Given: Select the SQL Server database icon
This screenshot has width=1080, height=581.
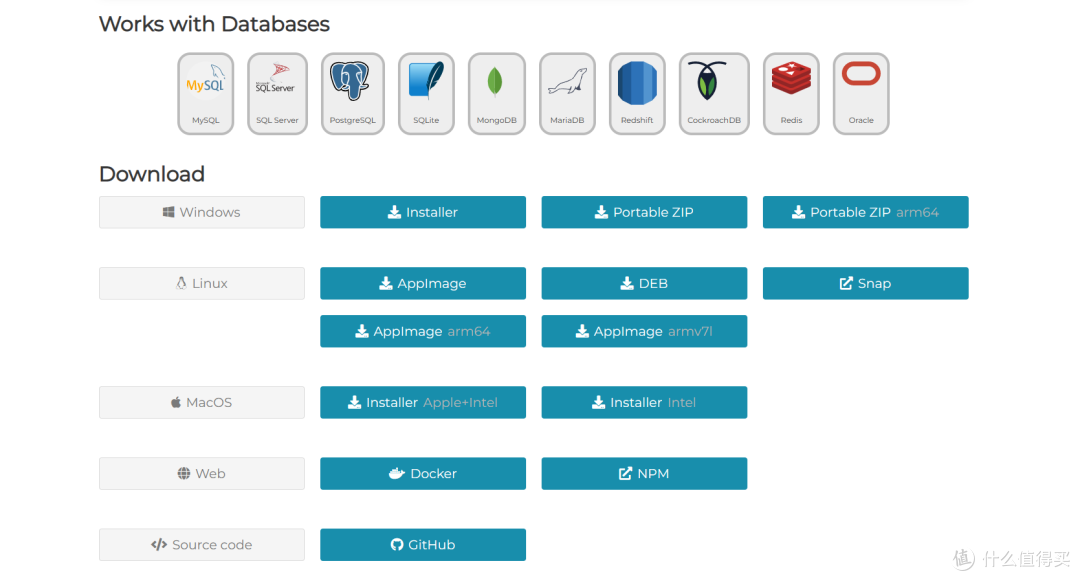Looking at the screenshot, I should pos(277,93).
